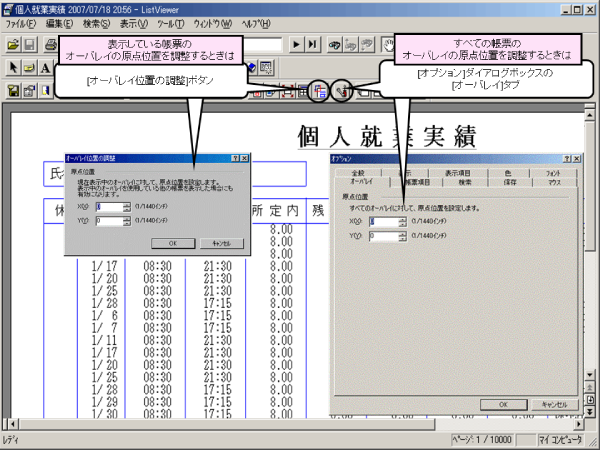Select the arrow pointer tool

(x=12, y=67)
